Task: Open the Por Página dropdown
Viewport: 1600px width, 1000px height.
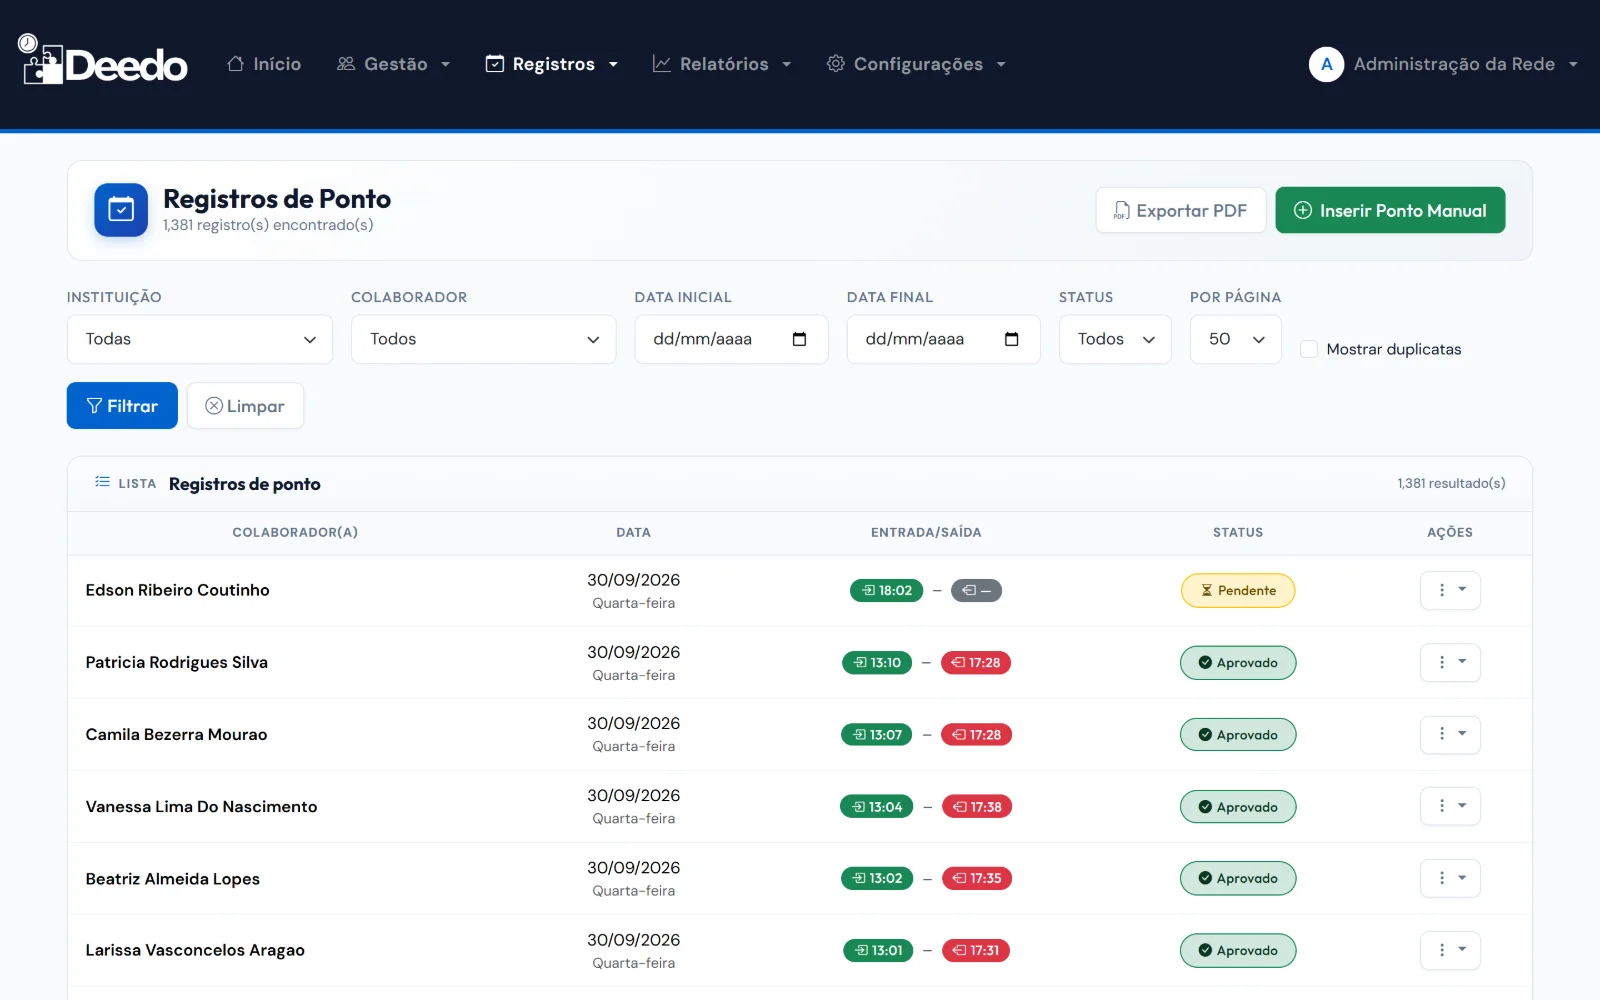Action: [x=1236, y=339]
